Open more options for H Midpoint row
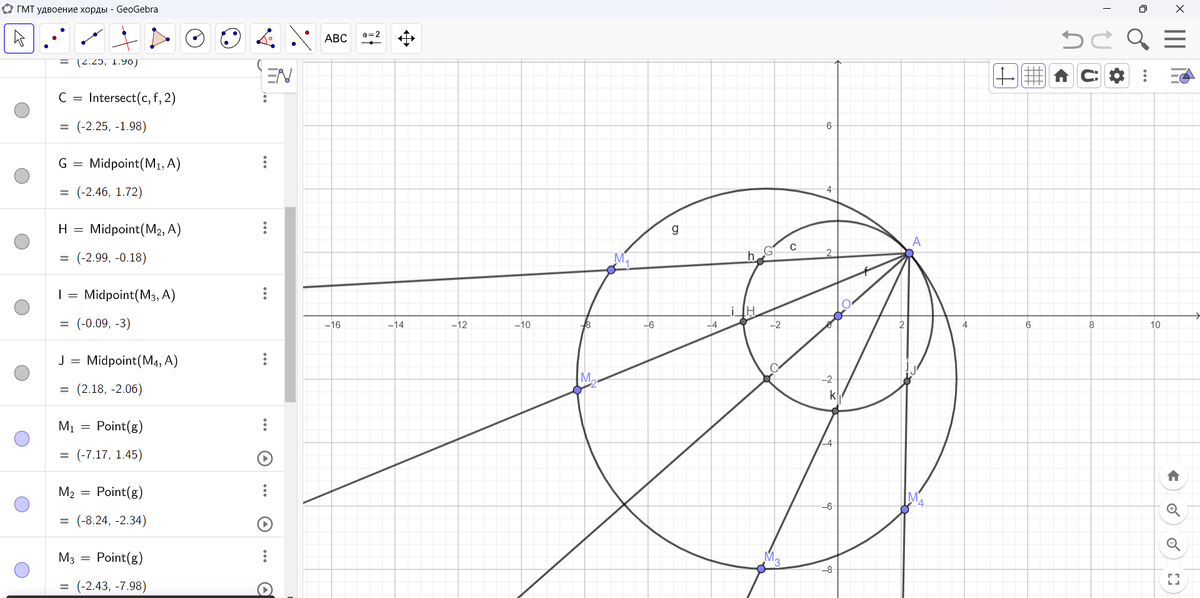1200x598 pixels. [x=265, y=228]
